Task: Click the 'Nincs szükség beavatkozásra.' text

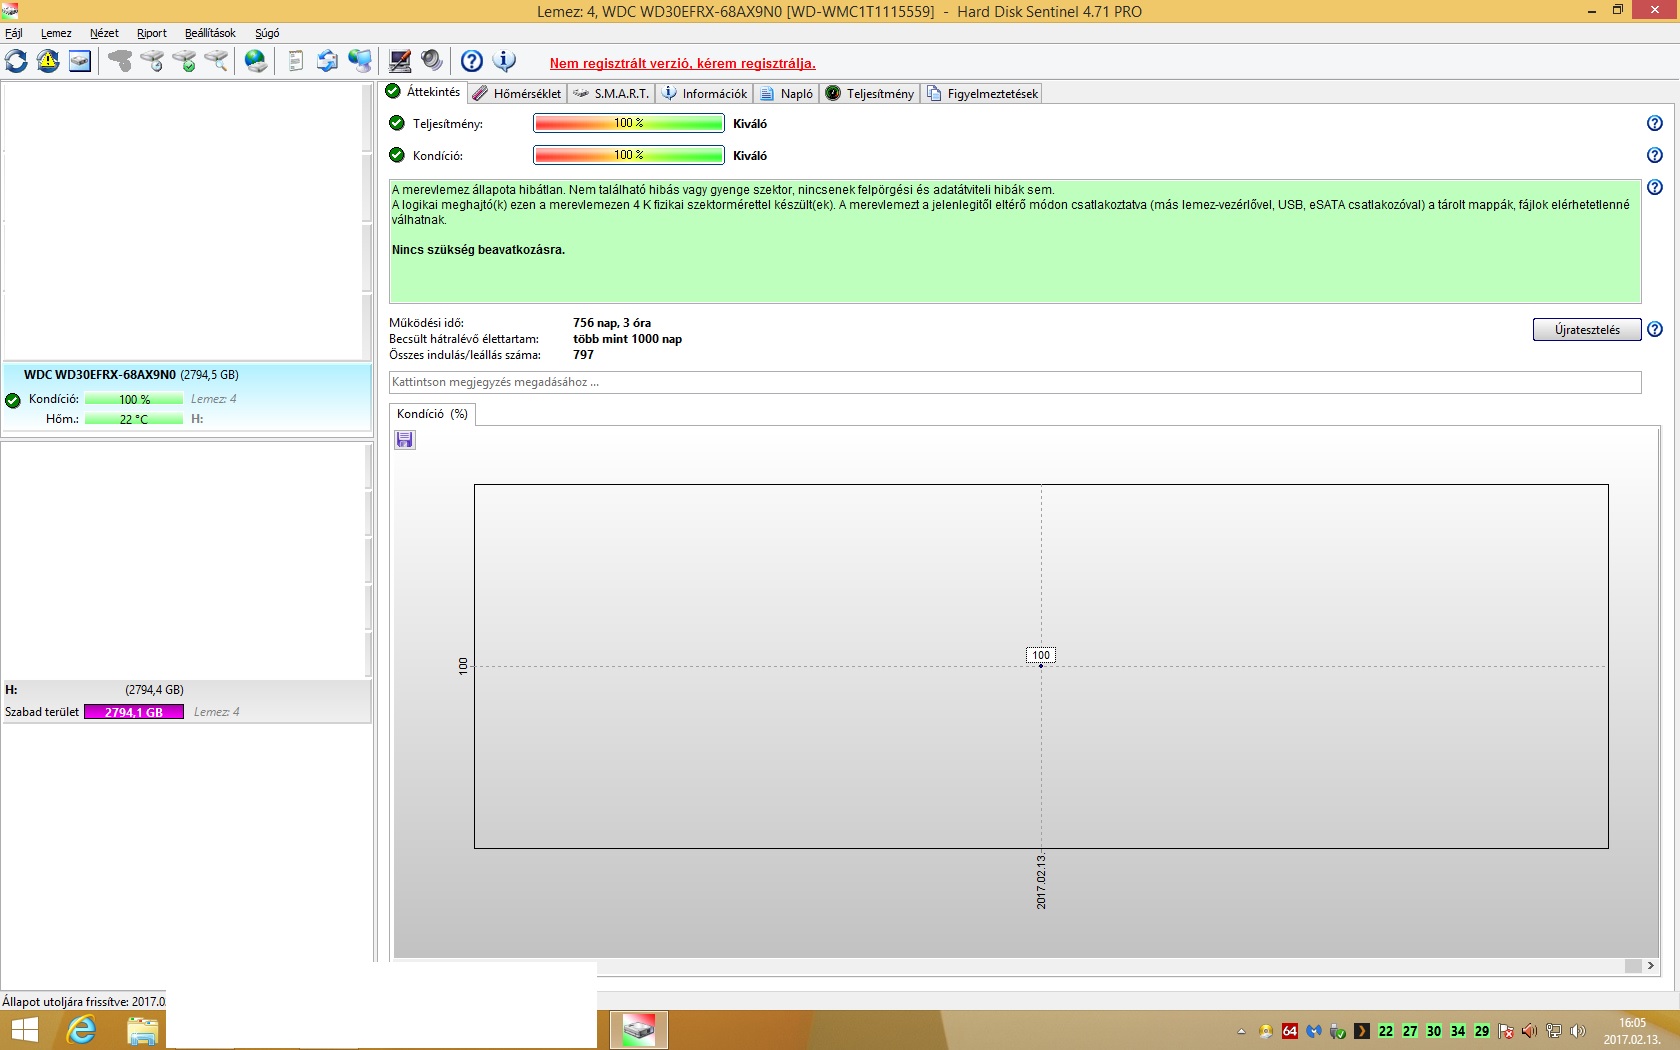Action: [x=478, y=250]
